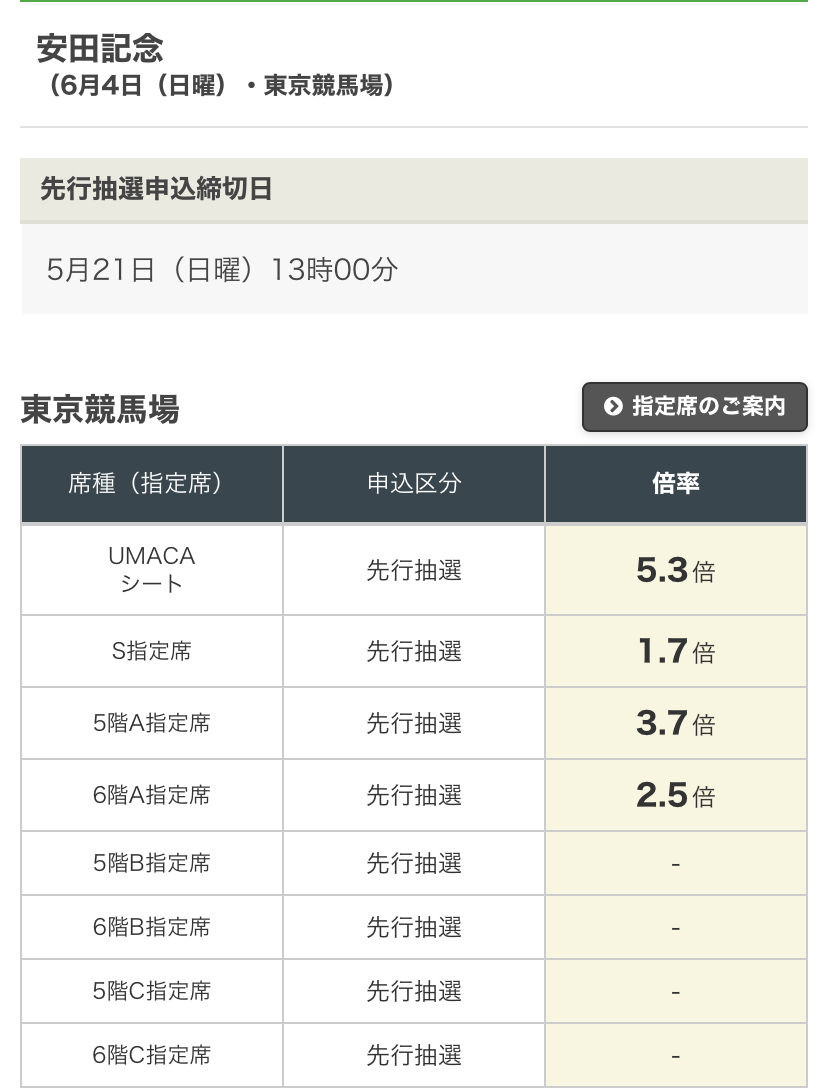Select the 席種（指定席） column header
Image resolution: width=828 pixels, height=1091 pixels.
point(152,484)
